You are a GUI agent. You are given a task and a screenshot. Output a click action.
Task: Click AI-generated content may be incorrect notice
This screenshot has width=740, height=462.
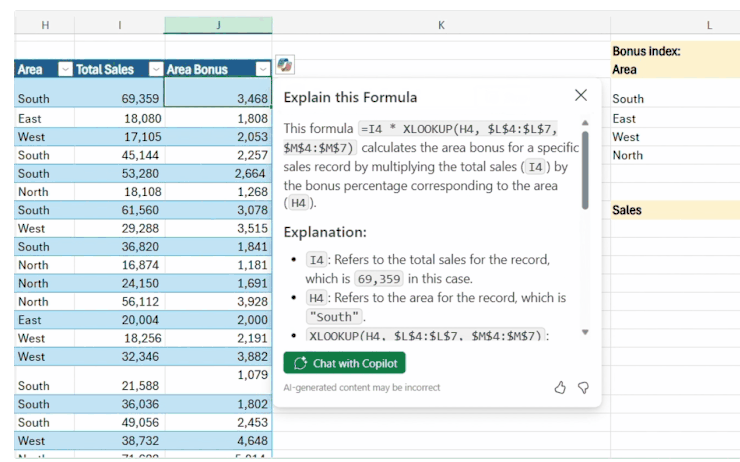[362, 387]
